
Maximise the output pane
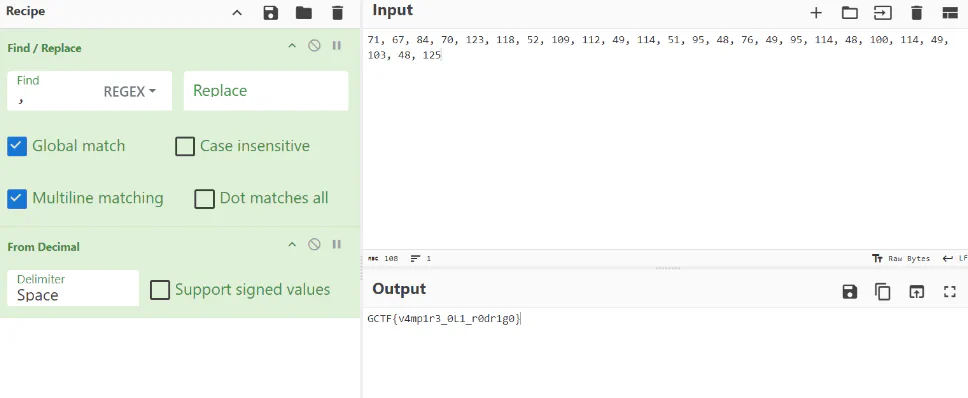(x=950, y=292)
